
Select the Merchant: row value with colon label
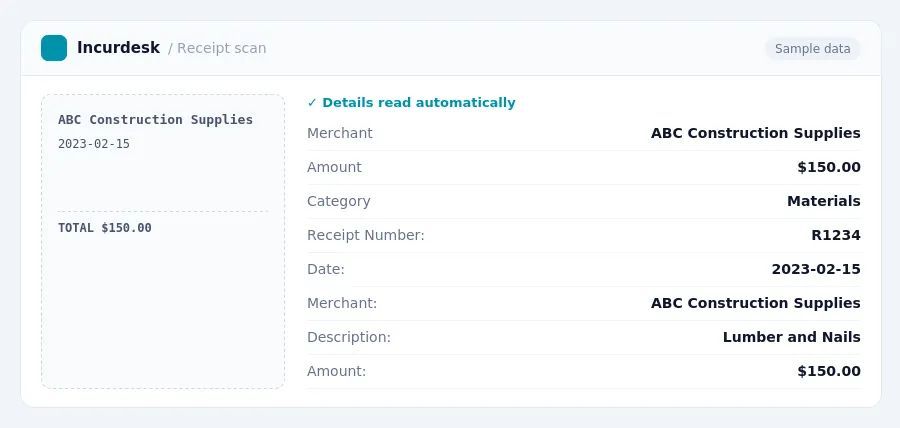tap(755, 303)
